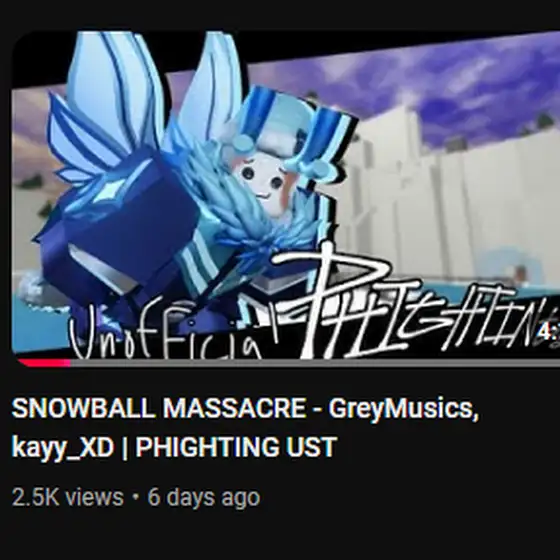Click the gray unwatched progress bar portion
The width and height of the screenshot is (560, 560).
click(x=315, y=363)
